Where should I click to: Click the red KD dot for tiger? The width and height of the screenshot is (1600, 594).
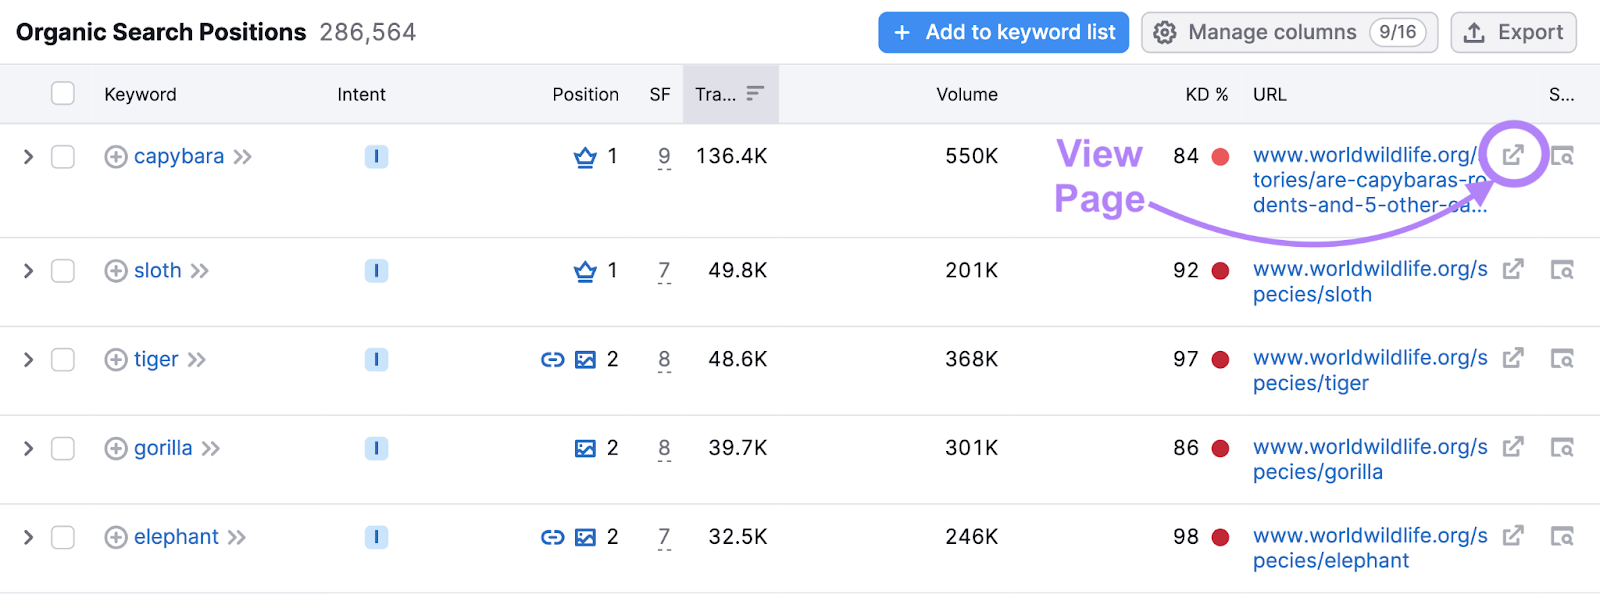point(1220,360)
